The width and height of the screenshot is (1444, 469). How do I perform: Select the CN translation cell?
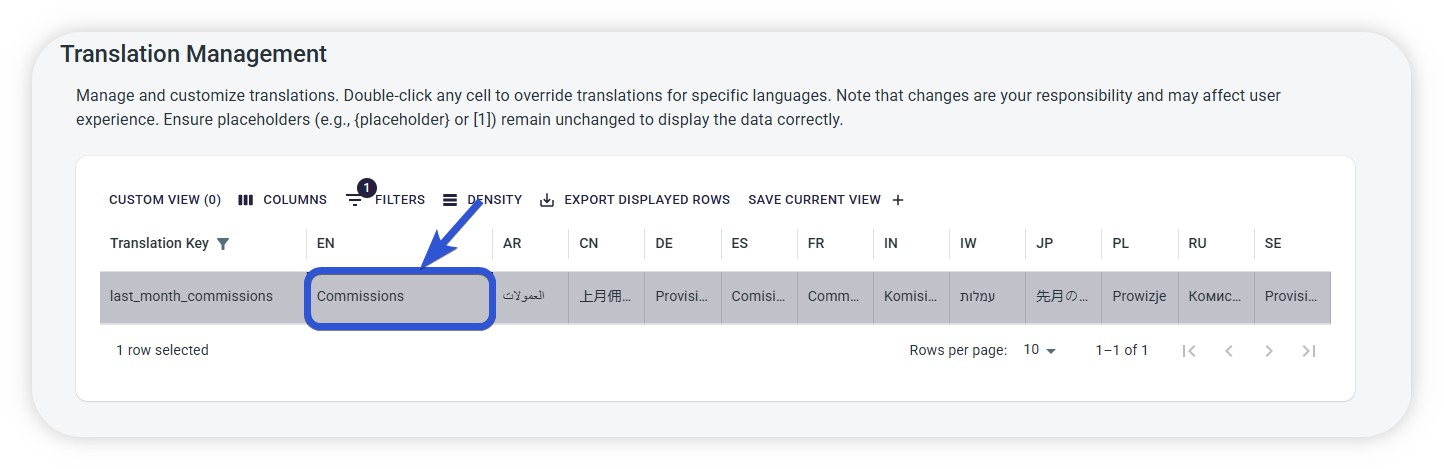point(606,297)
